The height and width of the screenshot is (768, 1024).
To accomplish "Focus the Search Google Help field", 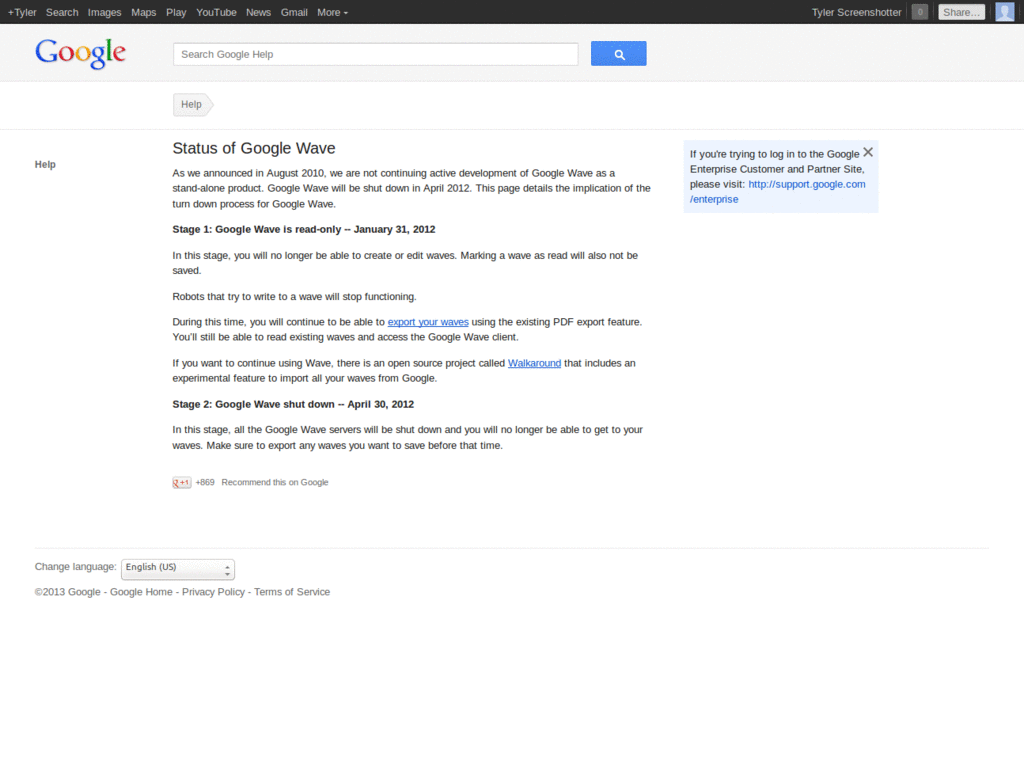I will pyautogui.click(x=376, y=54).
